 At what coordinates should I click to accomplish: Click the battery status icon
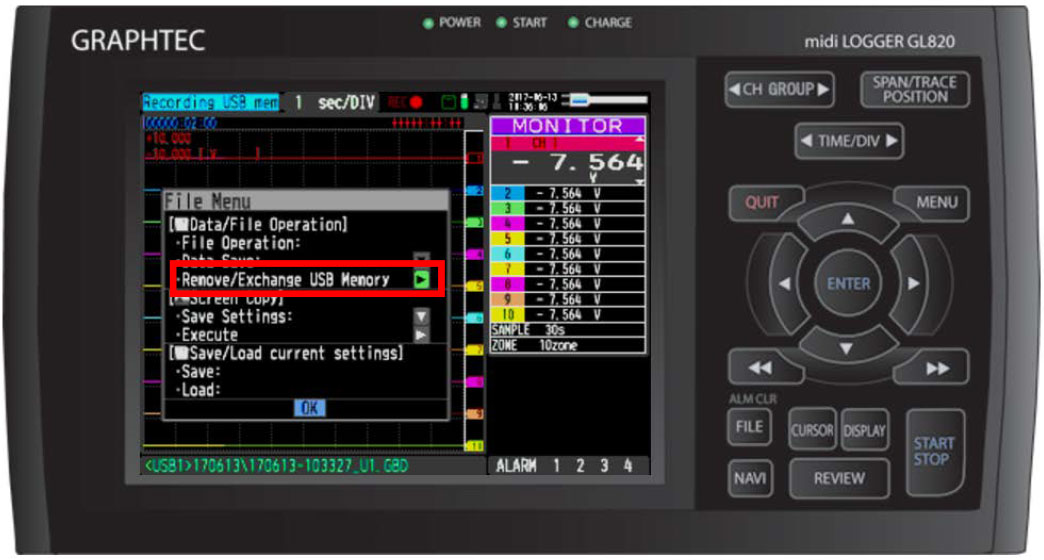464,102
